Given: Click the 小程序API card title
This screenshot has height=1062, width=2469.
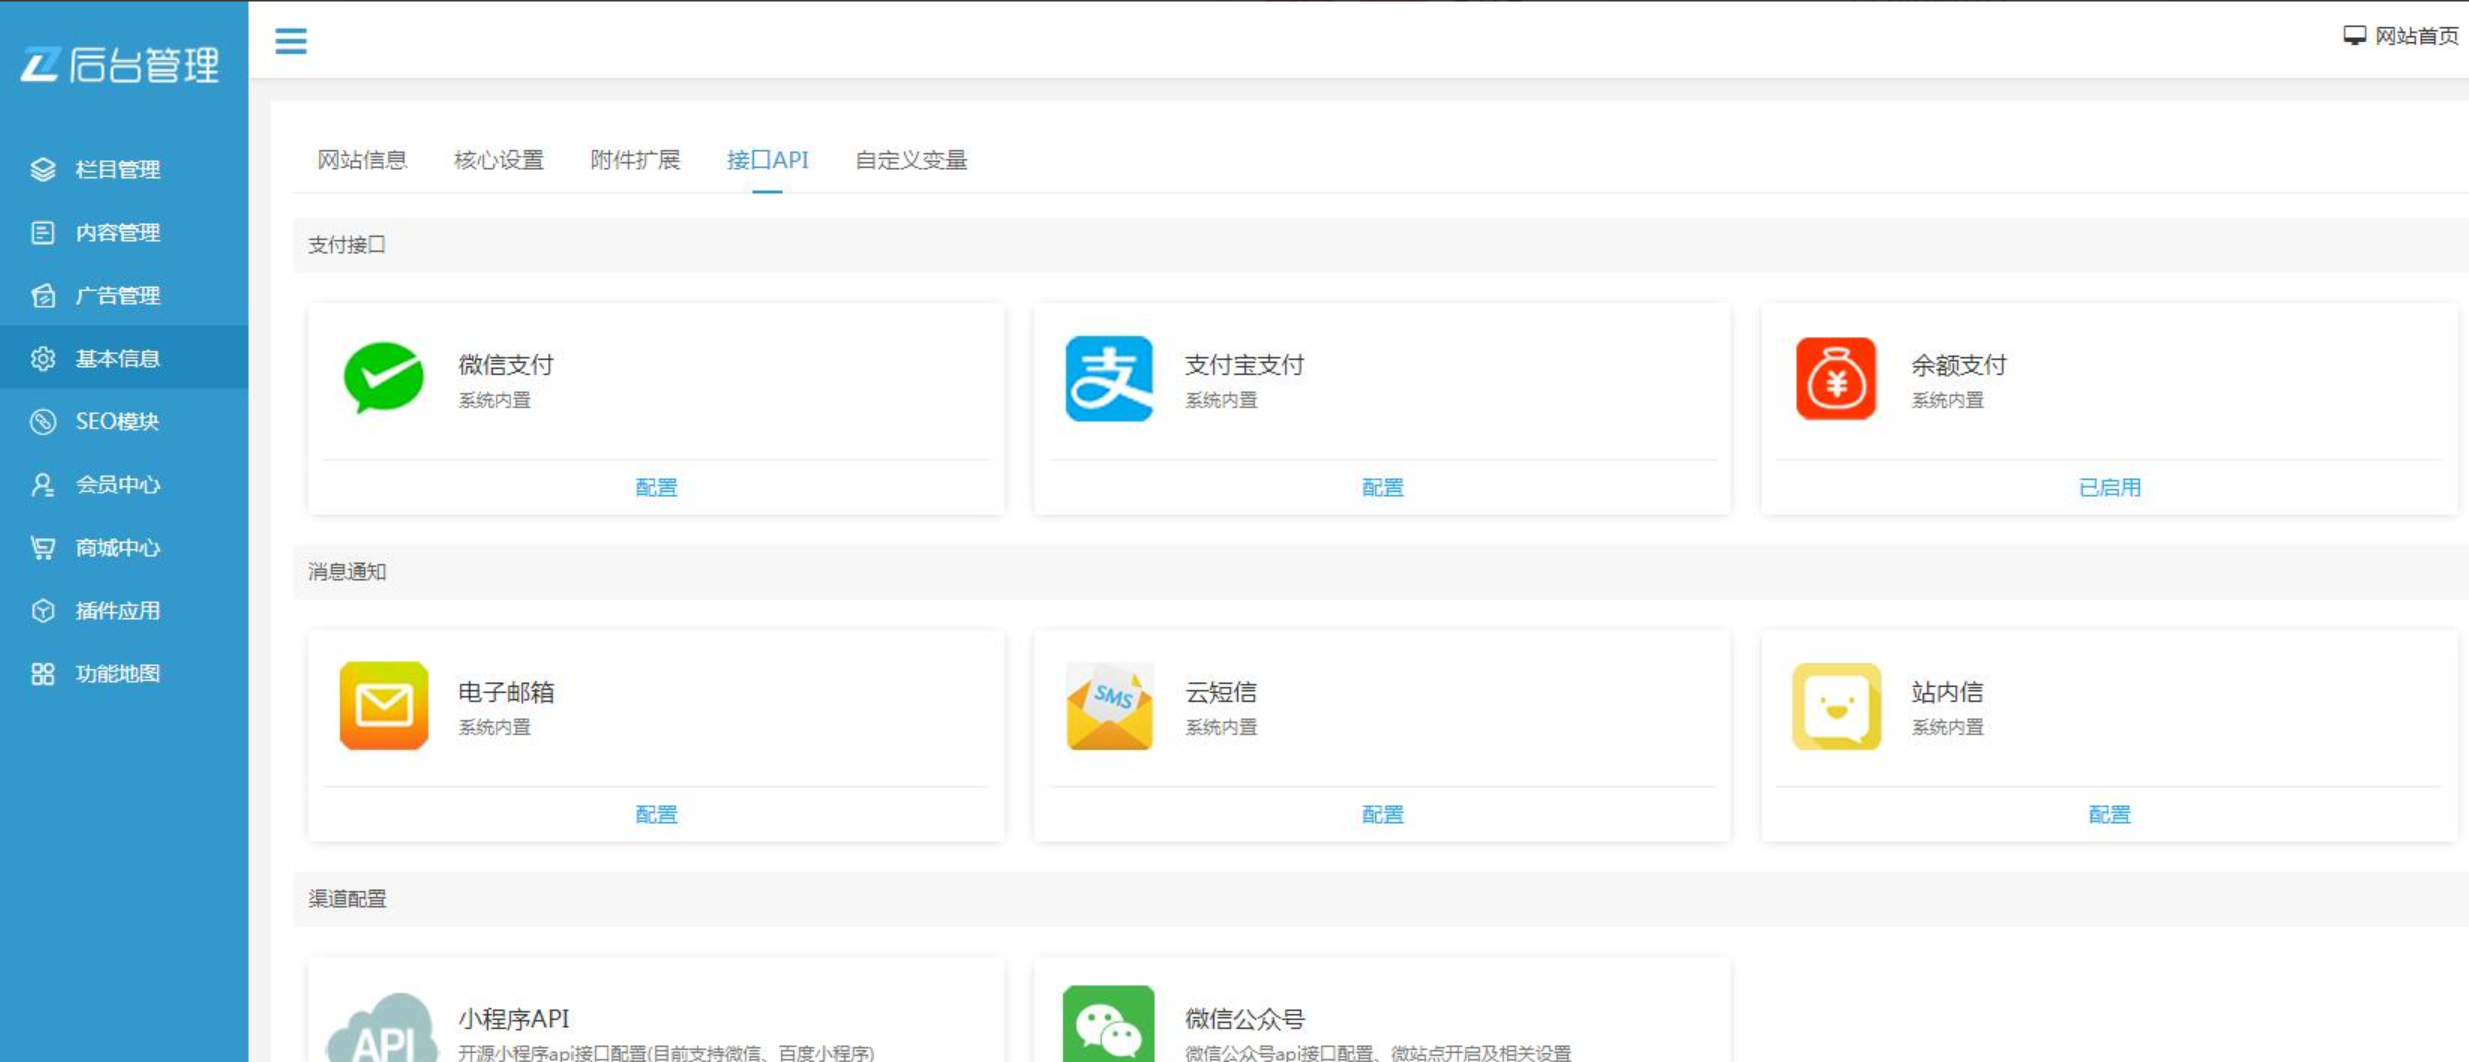Looking at the screenshot, I should click(514, 1018).
